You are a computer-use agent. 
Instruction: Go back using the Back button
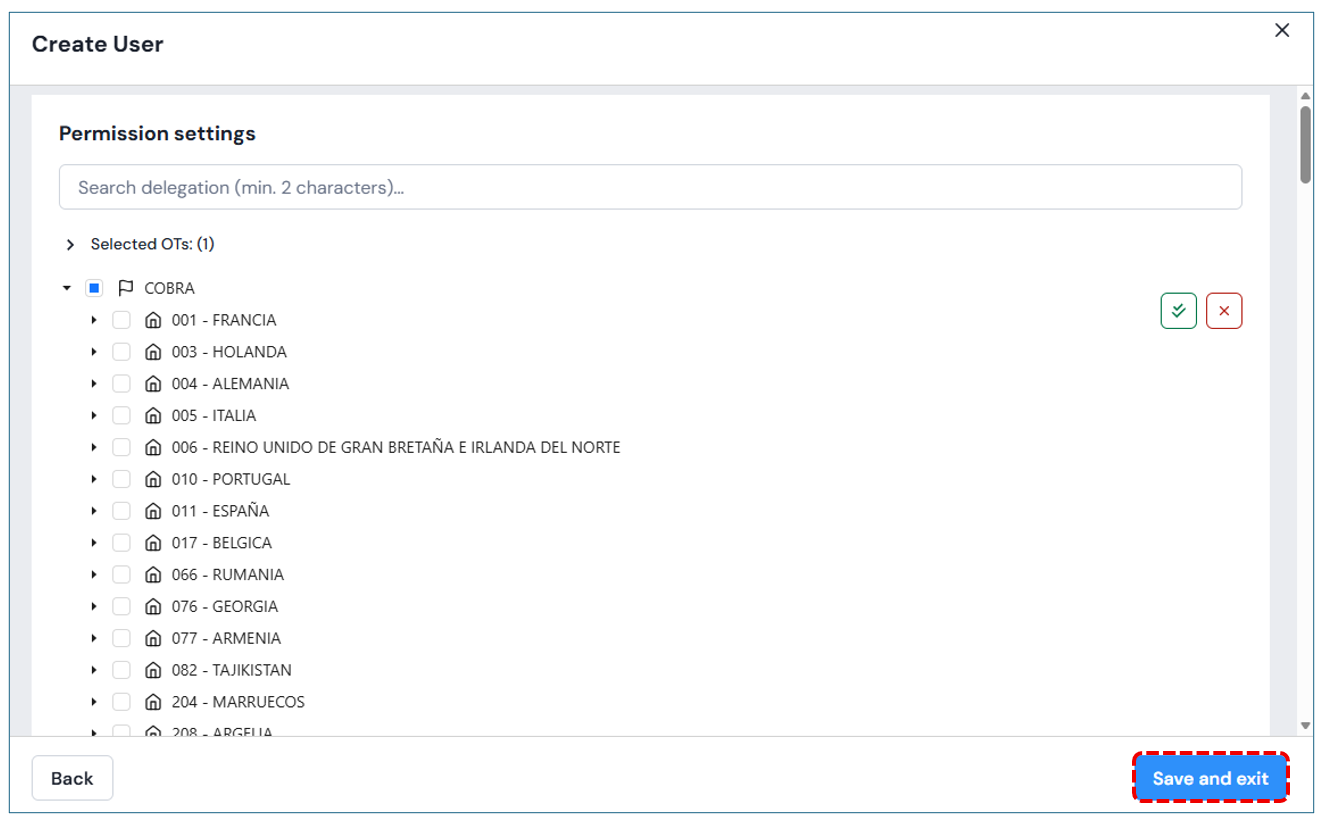point(72,778)
